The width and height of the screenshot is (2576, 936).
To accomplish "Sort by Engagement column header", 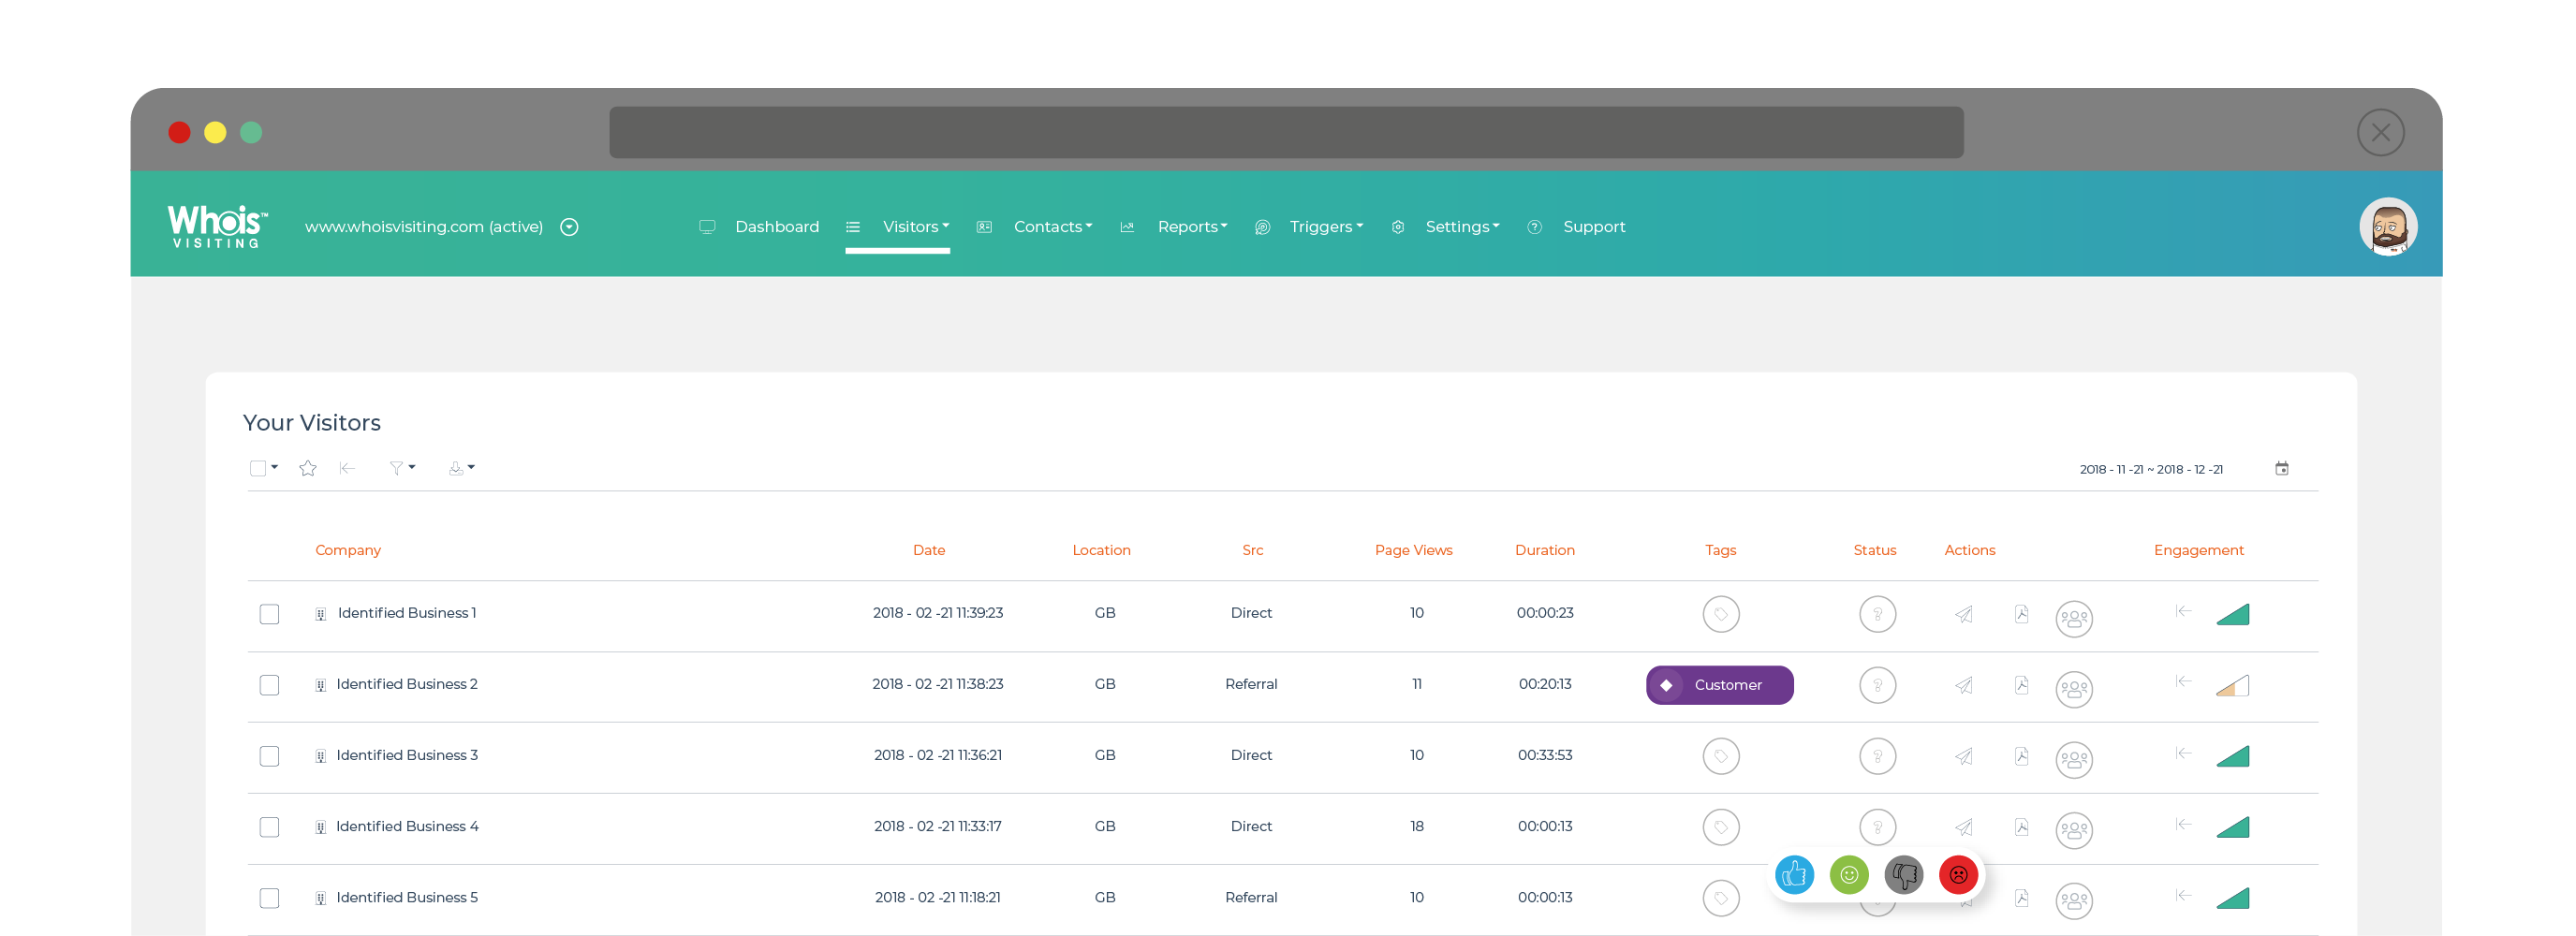I will tap(2198, 550).
